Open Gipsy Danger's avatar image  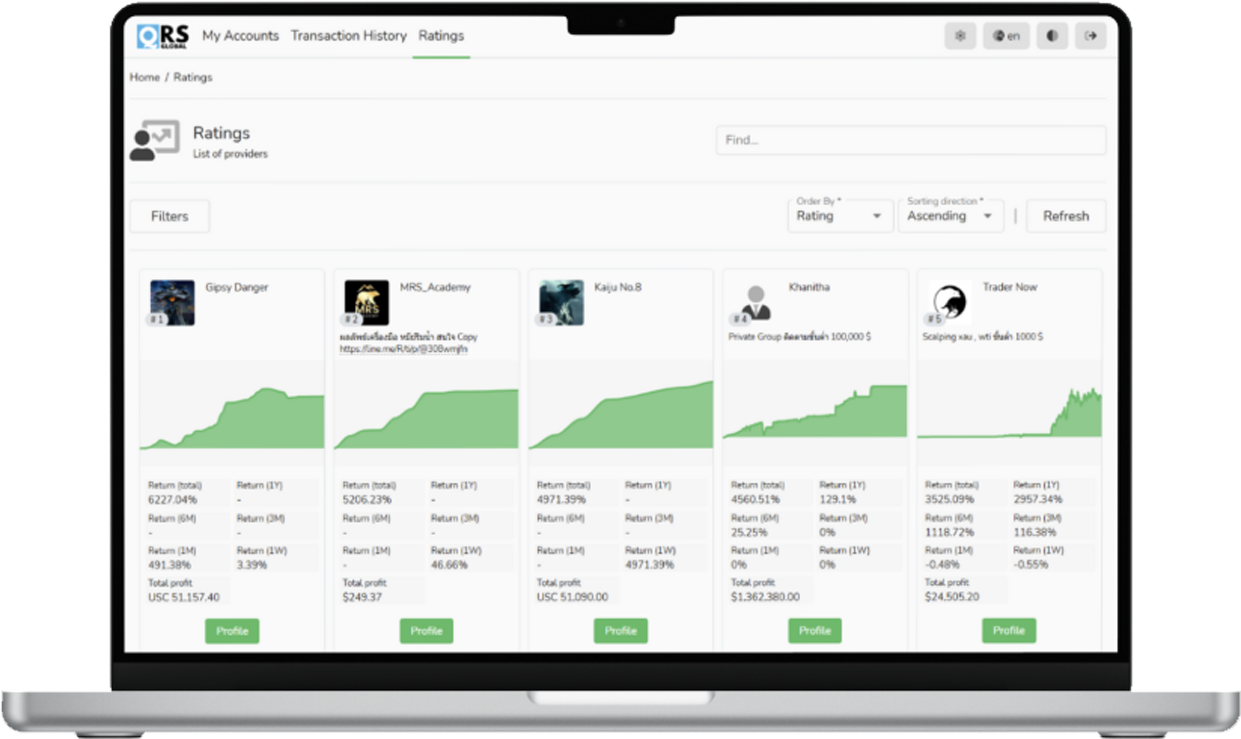pyautogui.click(x=172, y=302)
